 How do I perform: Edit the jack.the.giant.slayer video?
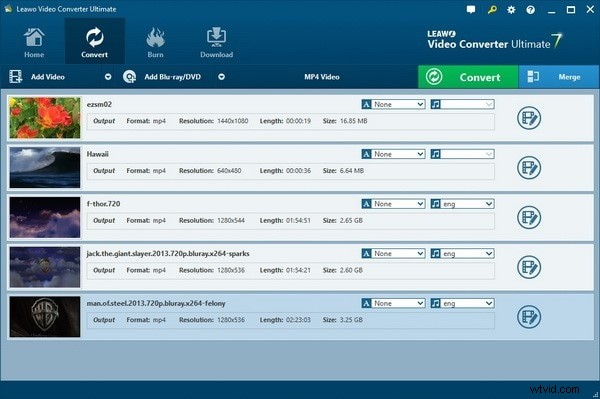(529, 267)
